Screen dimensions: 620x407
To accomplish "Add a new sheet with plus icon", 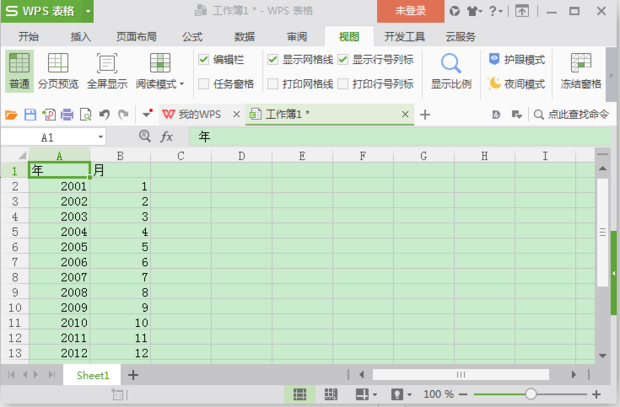I will 133,375.
